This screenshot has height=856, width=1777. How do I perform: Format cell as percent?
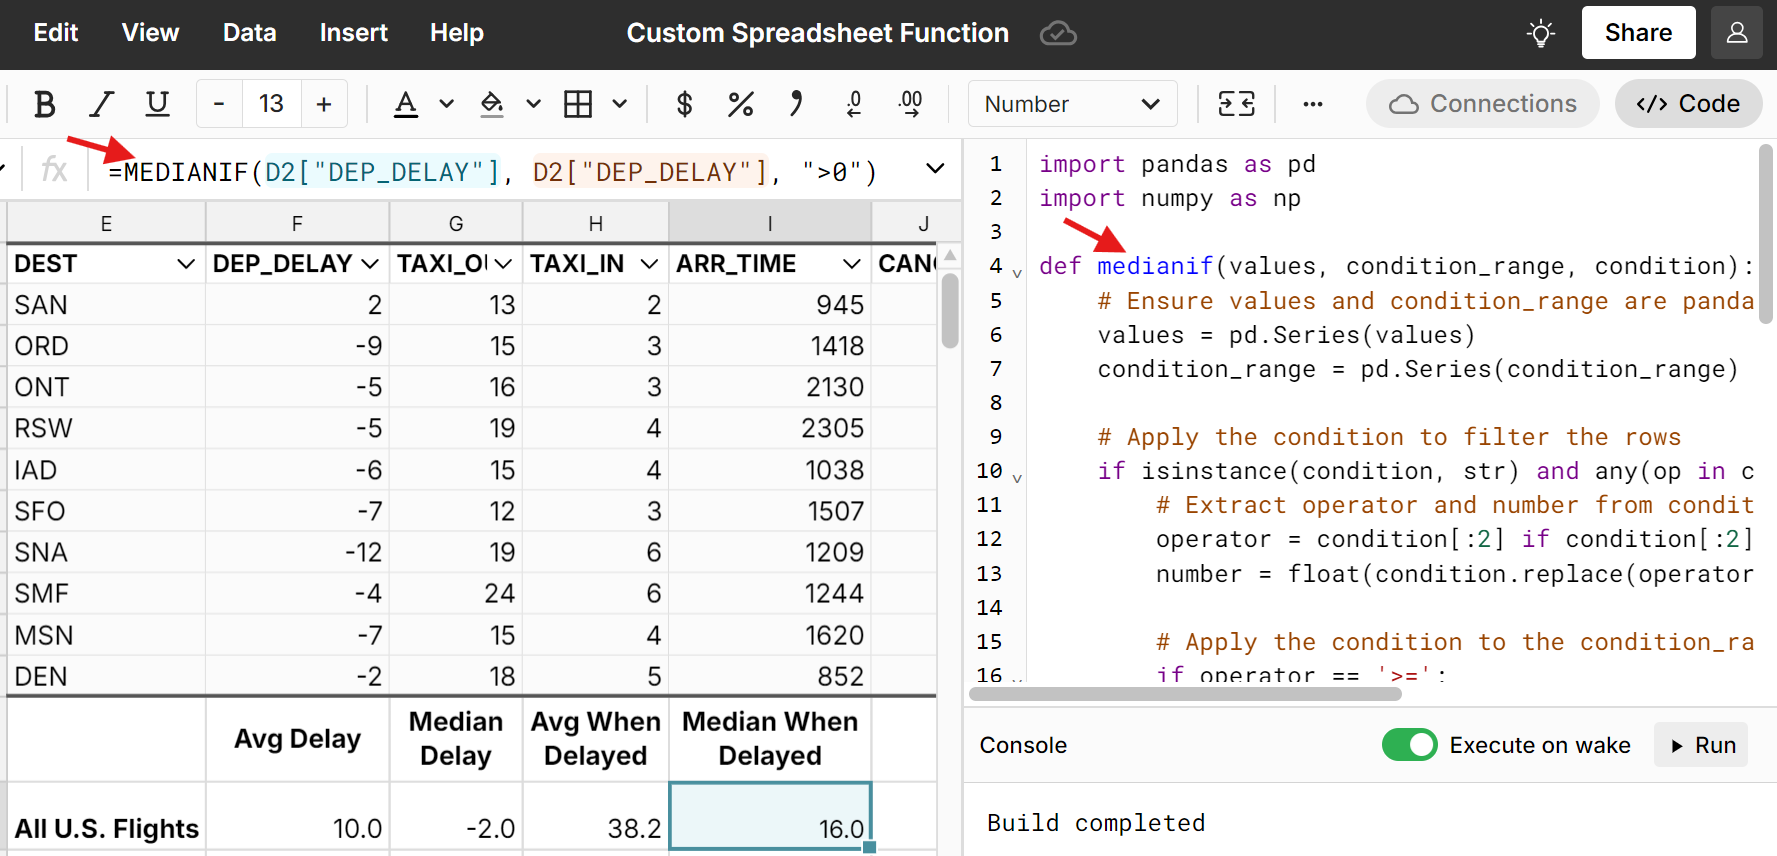click(x=740, y=104)
